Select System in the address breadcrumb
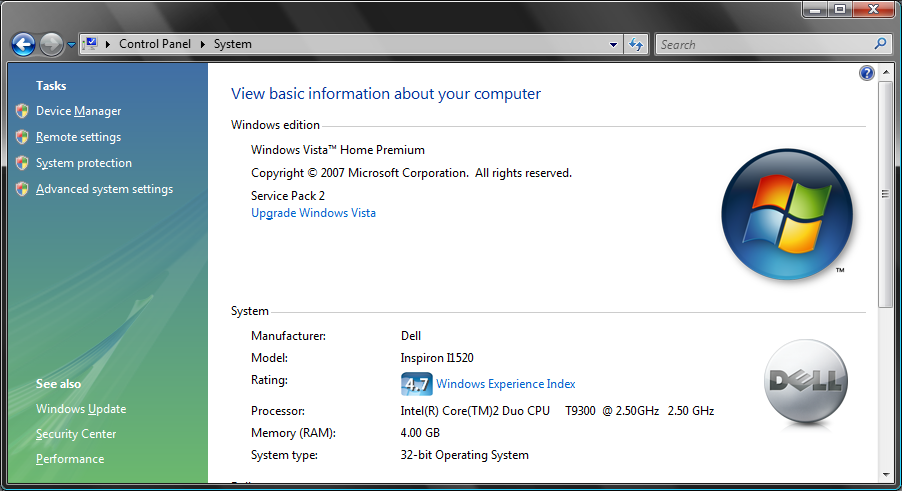This screenshot has width=902, height=491. 232,44
